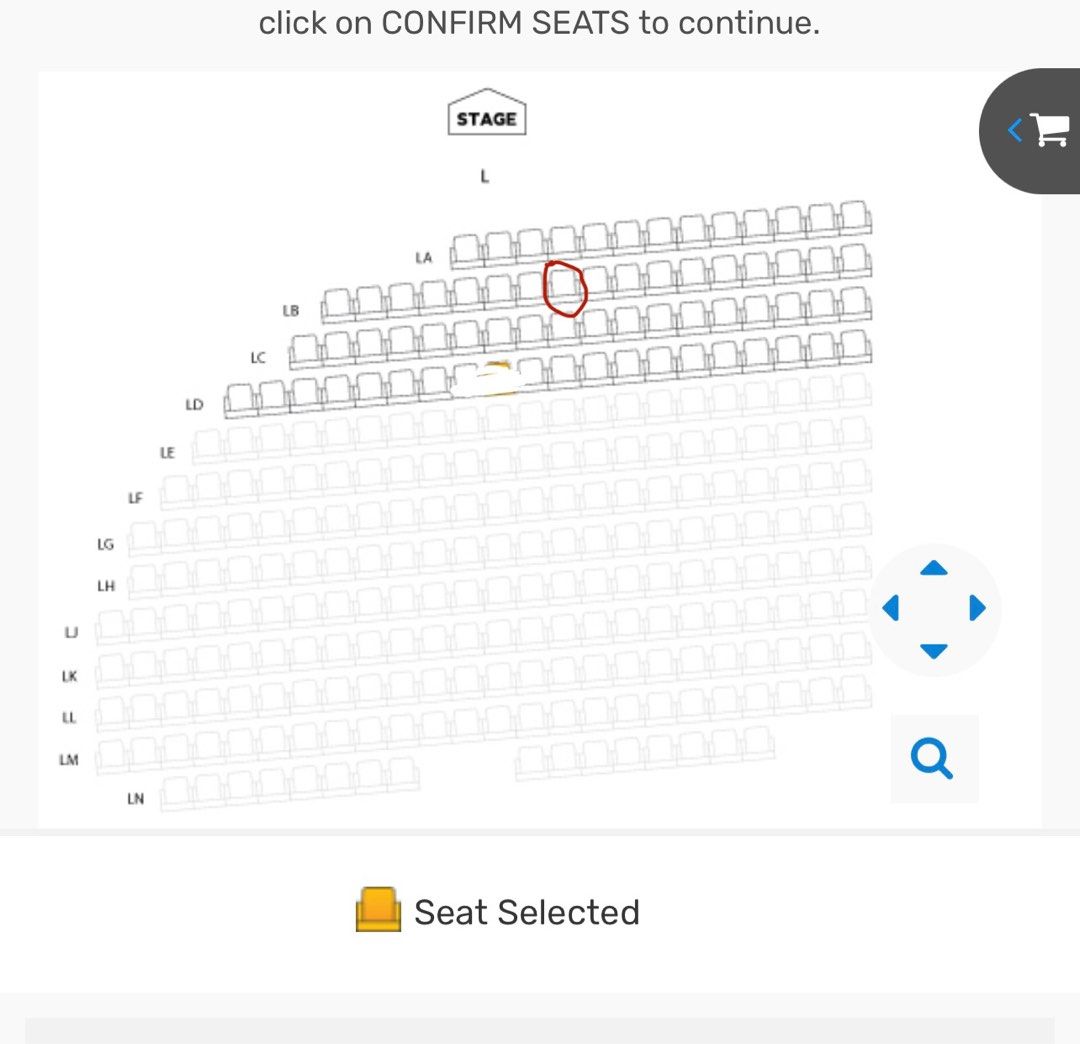Pan the seat map downward with the down arrow
Image resolution: width=1080 pixels, height=1044 pixels.
pyautogui.click(x=933, y=650)
